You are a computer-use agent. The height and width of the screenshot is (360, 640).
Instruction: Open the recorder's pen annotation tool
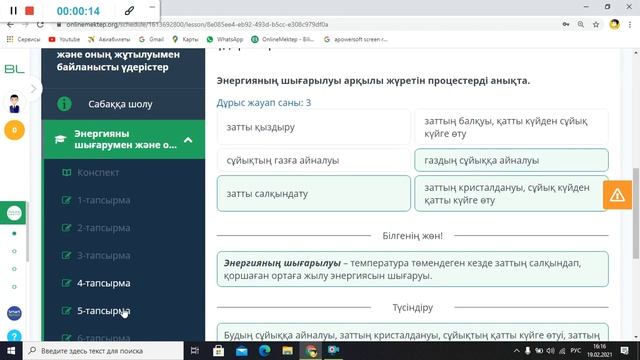(x=129, y=11)
